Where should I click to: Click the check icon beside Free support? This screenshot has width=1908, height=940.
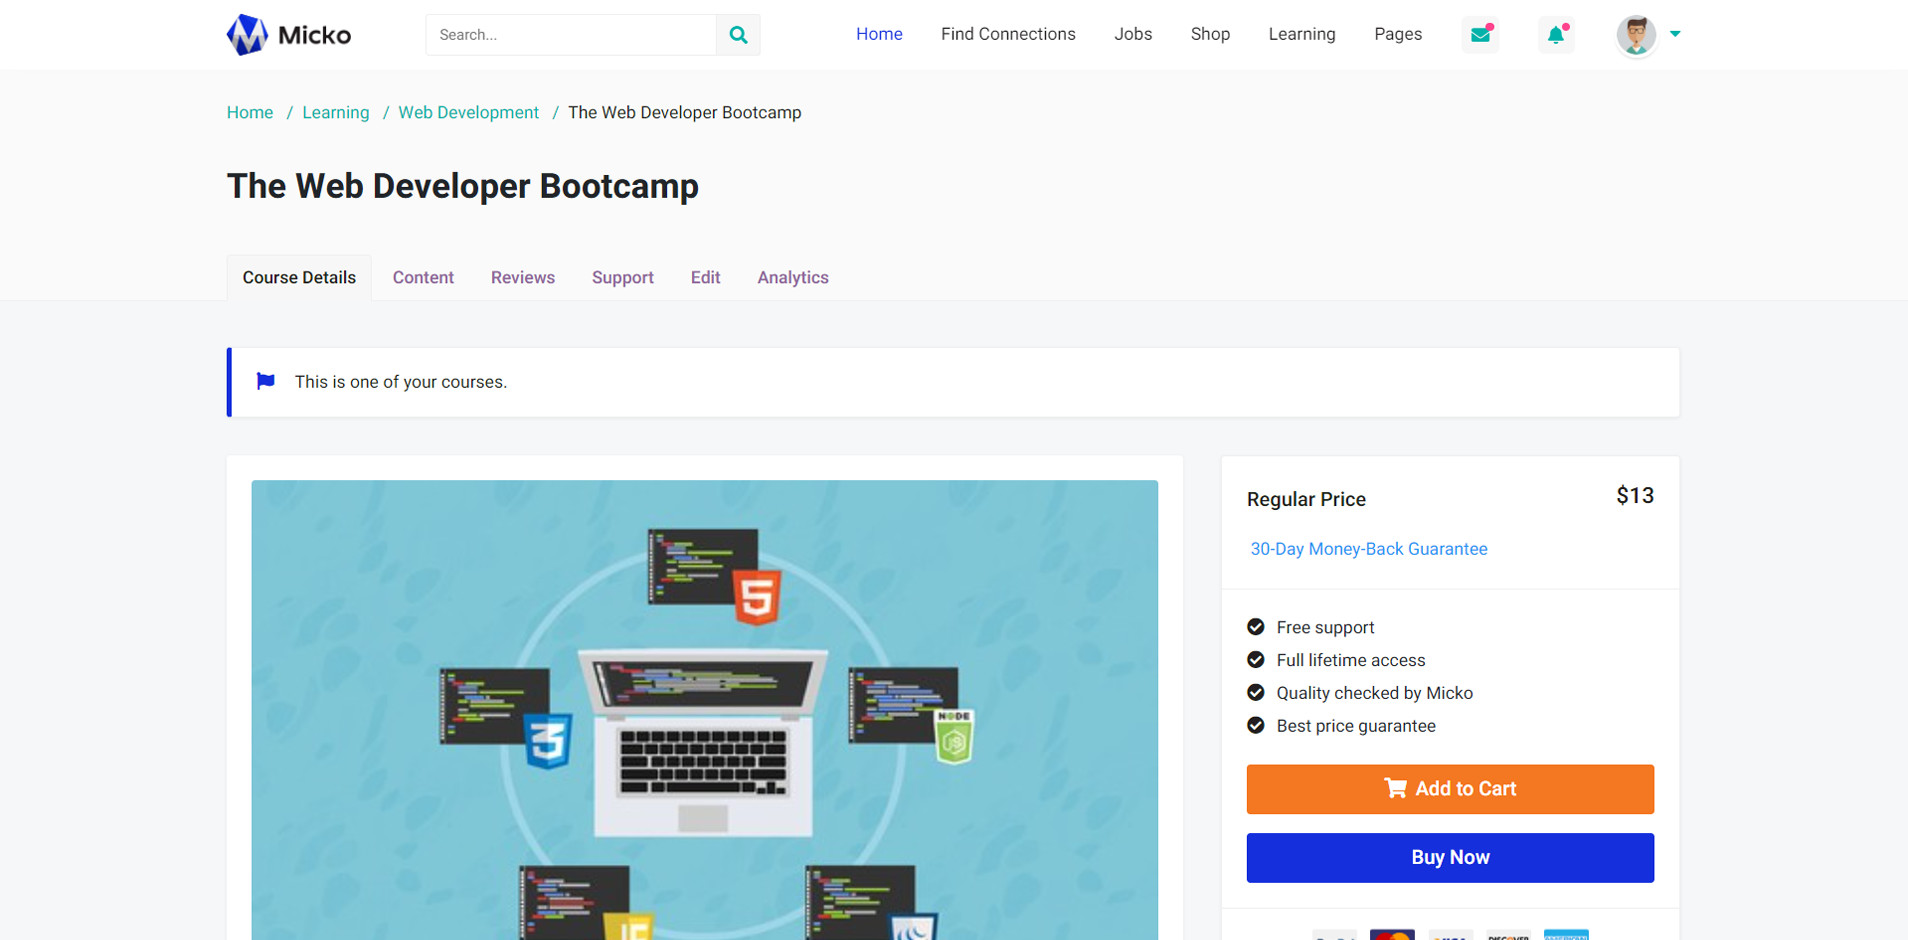(1256, 627)
